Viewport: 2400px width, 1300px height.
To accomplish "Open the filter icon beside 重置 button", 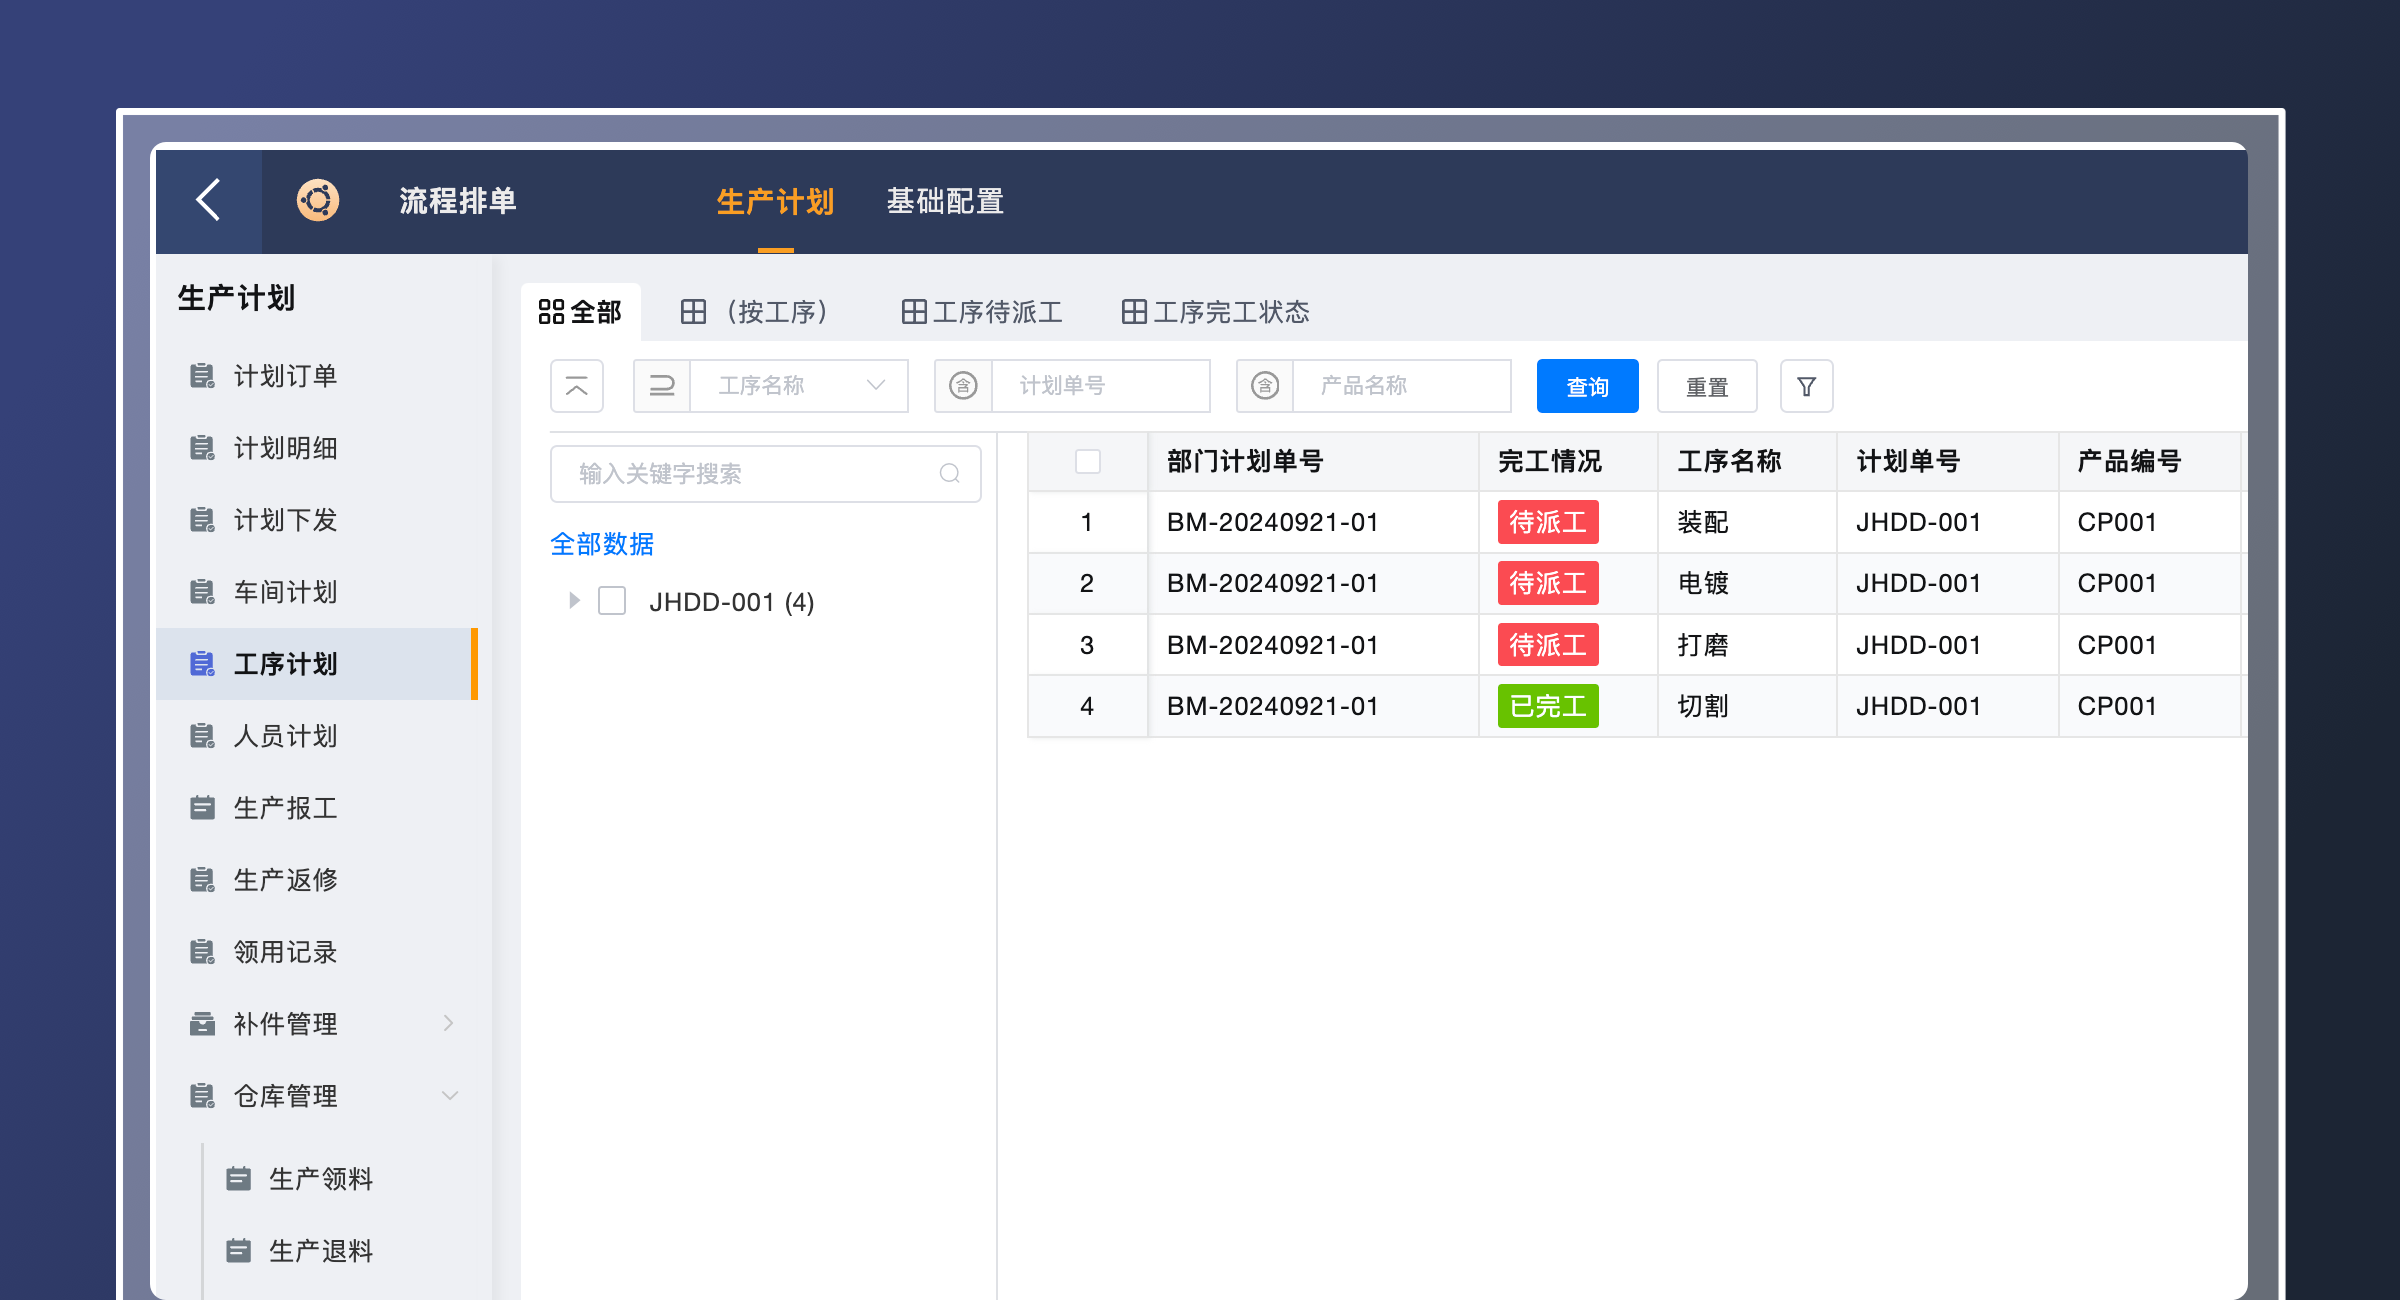I will (x=1806, y=386).
